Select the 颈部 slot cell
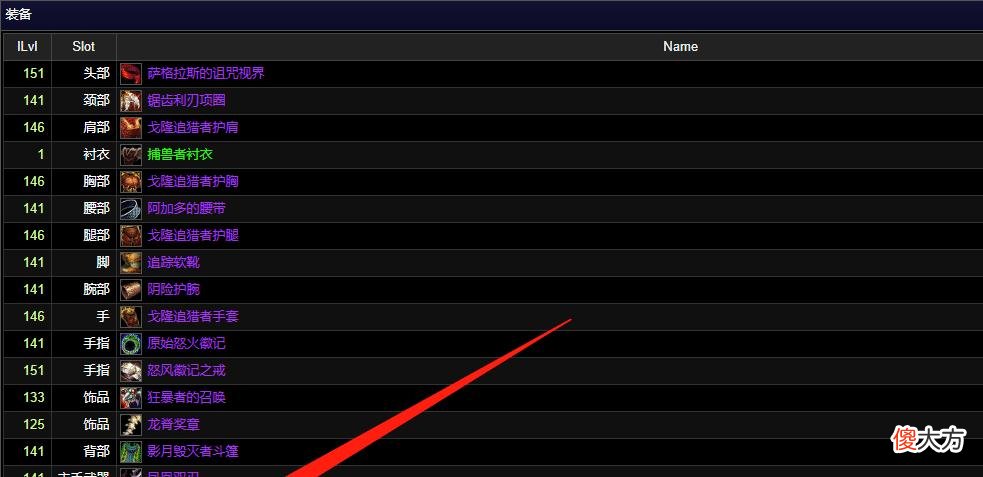The height and width of the screenshot is (477, 983). click(84, 100)
